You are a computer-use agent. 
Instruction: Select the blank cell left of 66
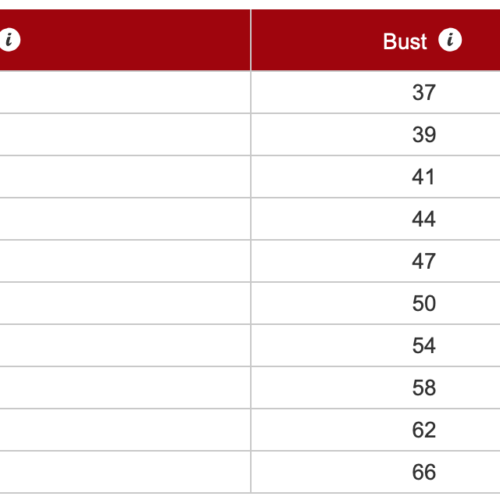click(x=125, y=472)
